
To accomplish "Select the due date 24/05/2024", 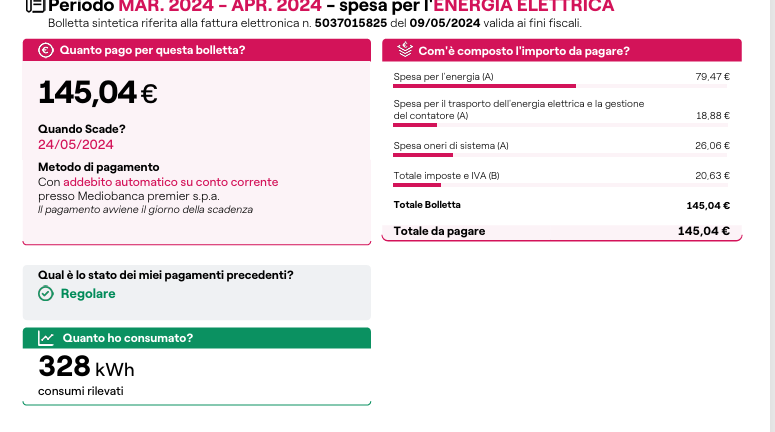I will tap(76, 144).
